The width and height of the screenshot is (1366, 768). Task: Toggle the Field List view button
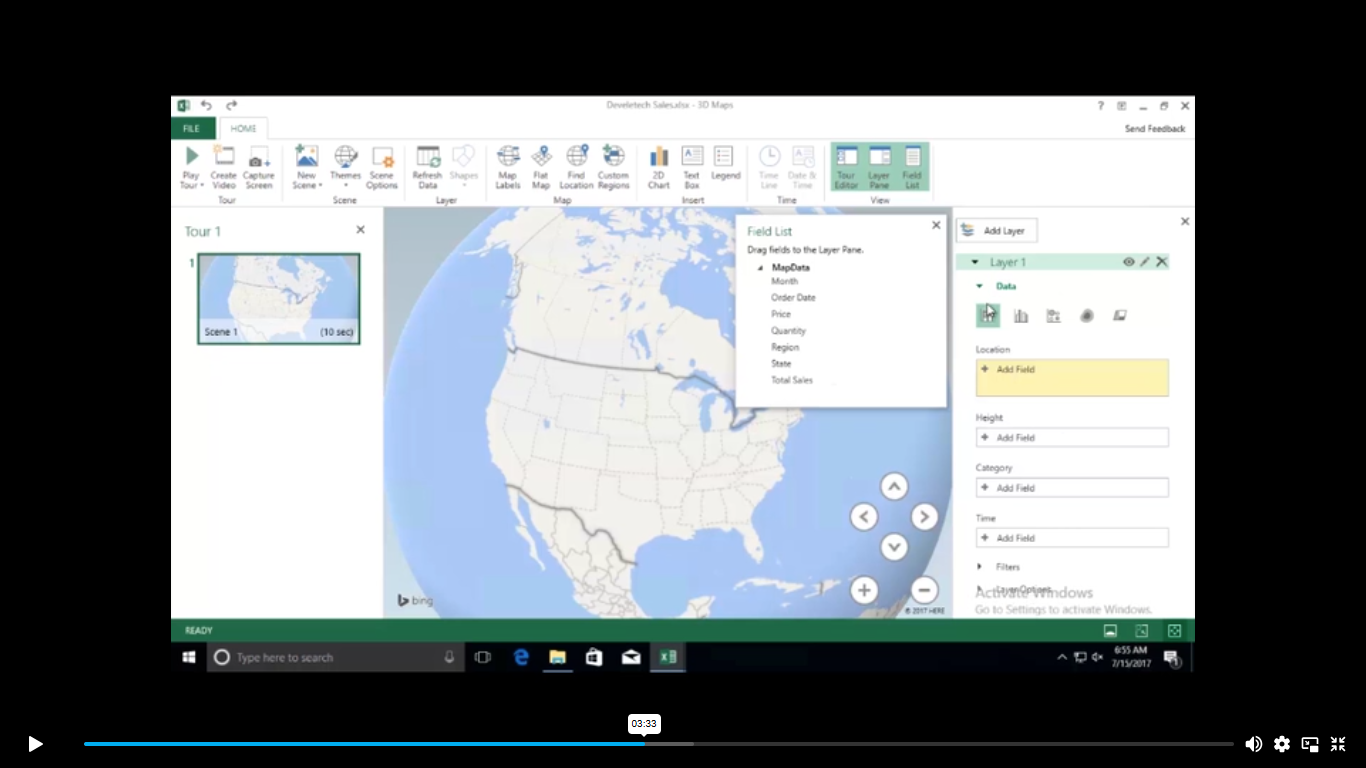tap(912, 166)
